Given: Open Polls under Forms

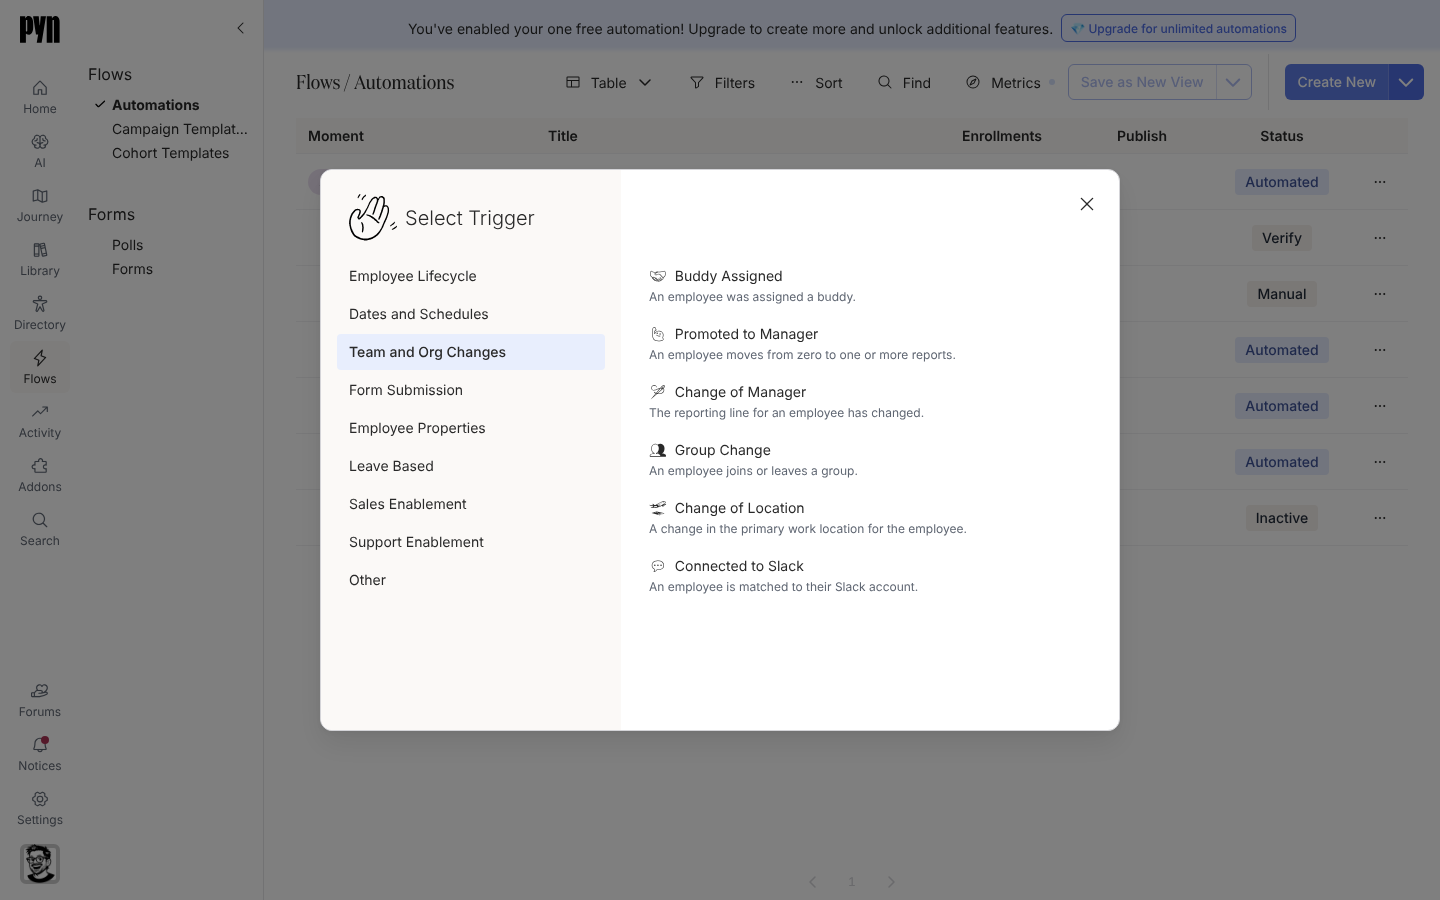Looking at the screenshot, I should pyautogui.click(x=128, y=245).
